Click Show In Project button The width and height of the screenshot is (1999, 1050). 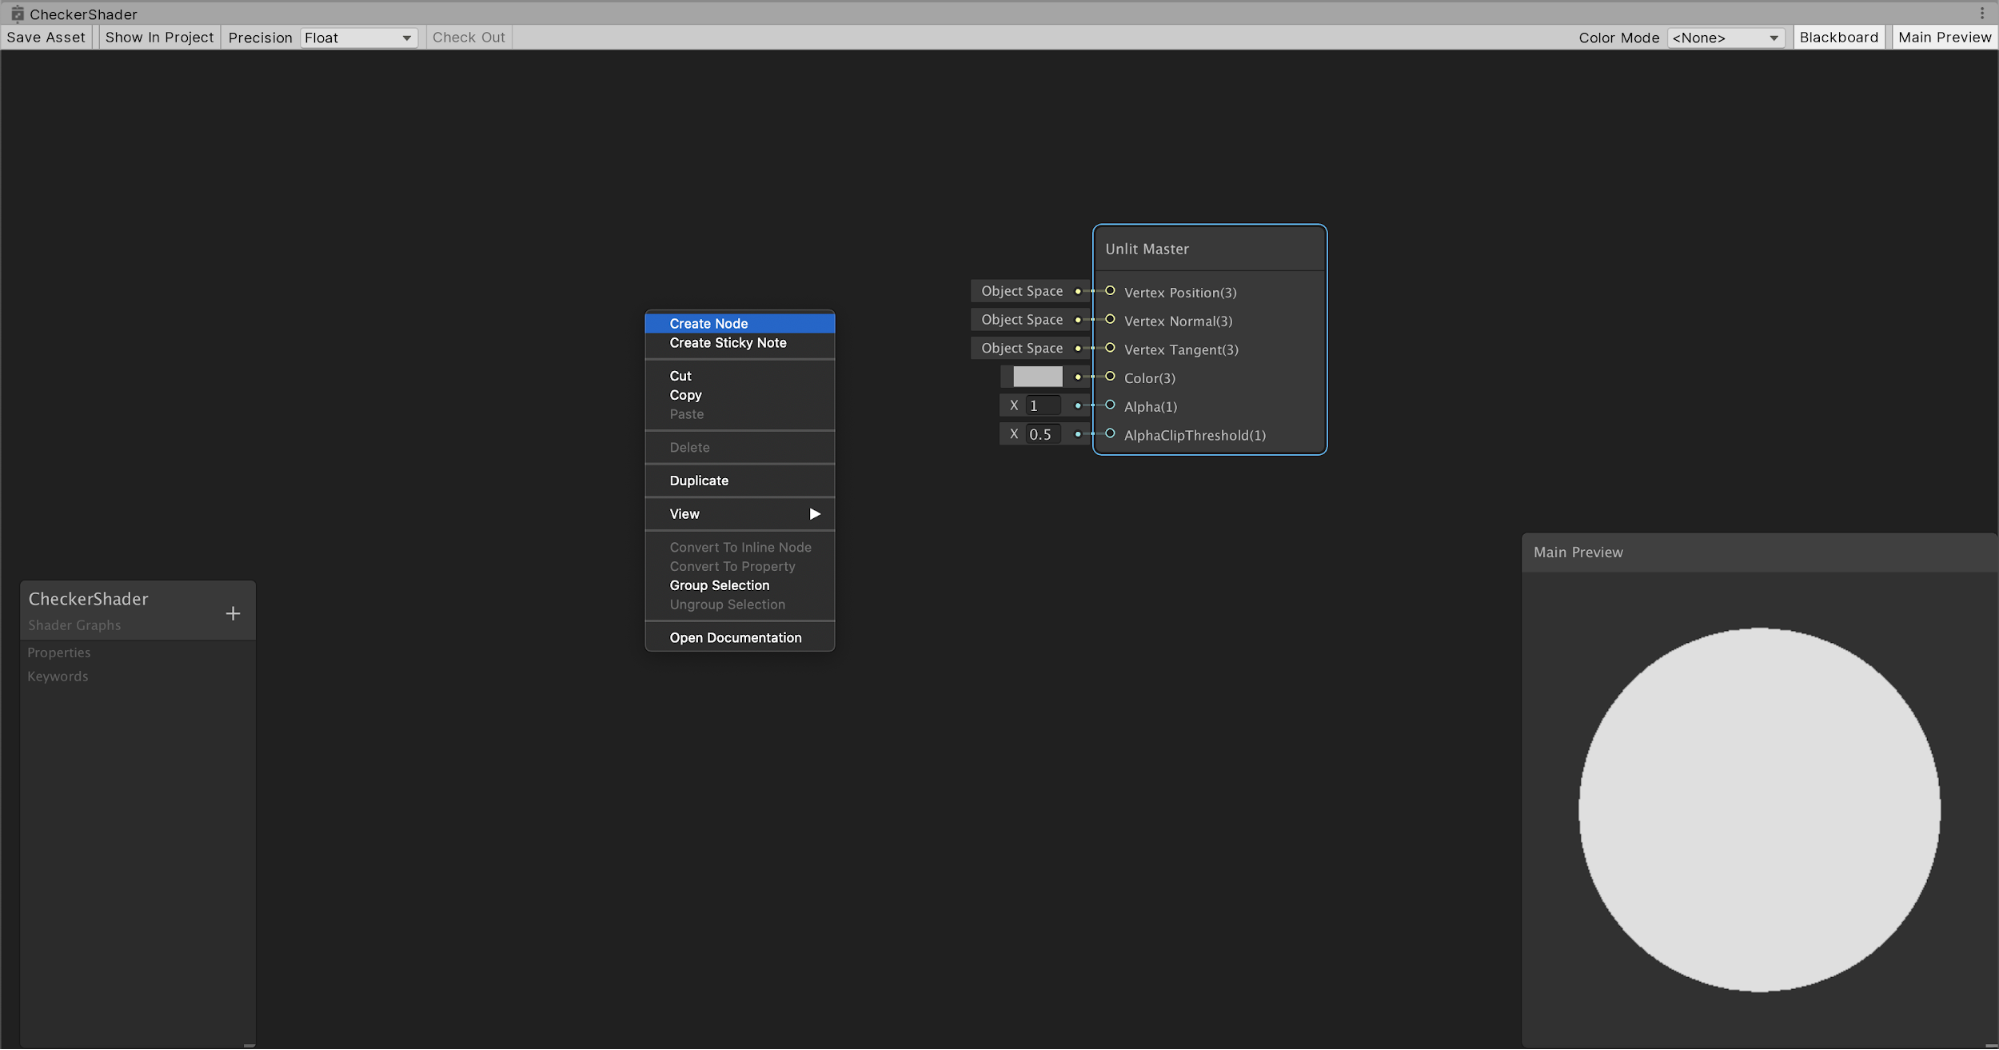coord(159,37)
